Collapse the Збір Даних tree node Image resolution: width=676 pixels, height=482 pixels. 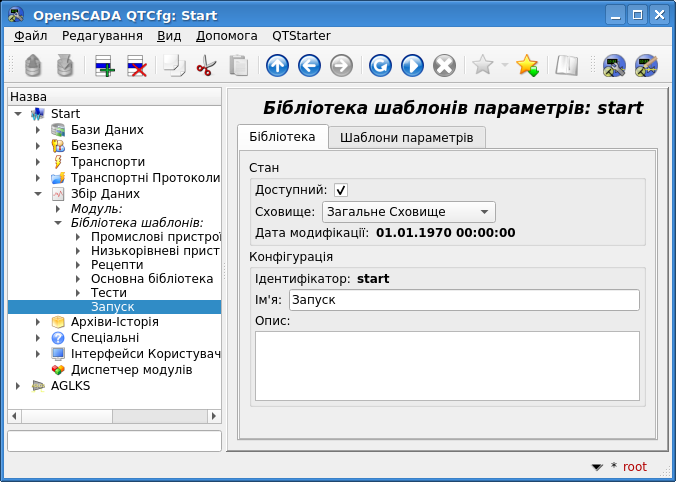click(38, 194)
